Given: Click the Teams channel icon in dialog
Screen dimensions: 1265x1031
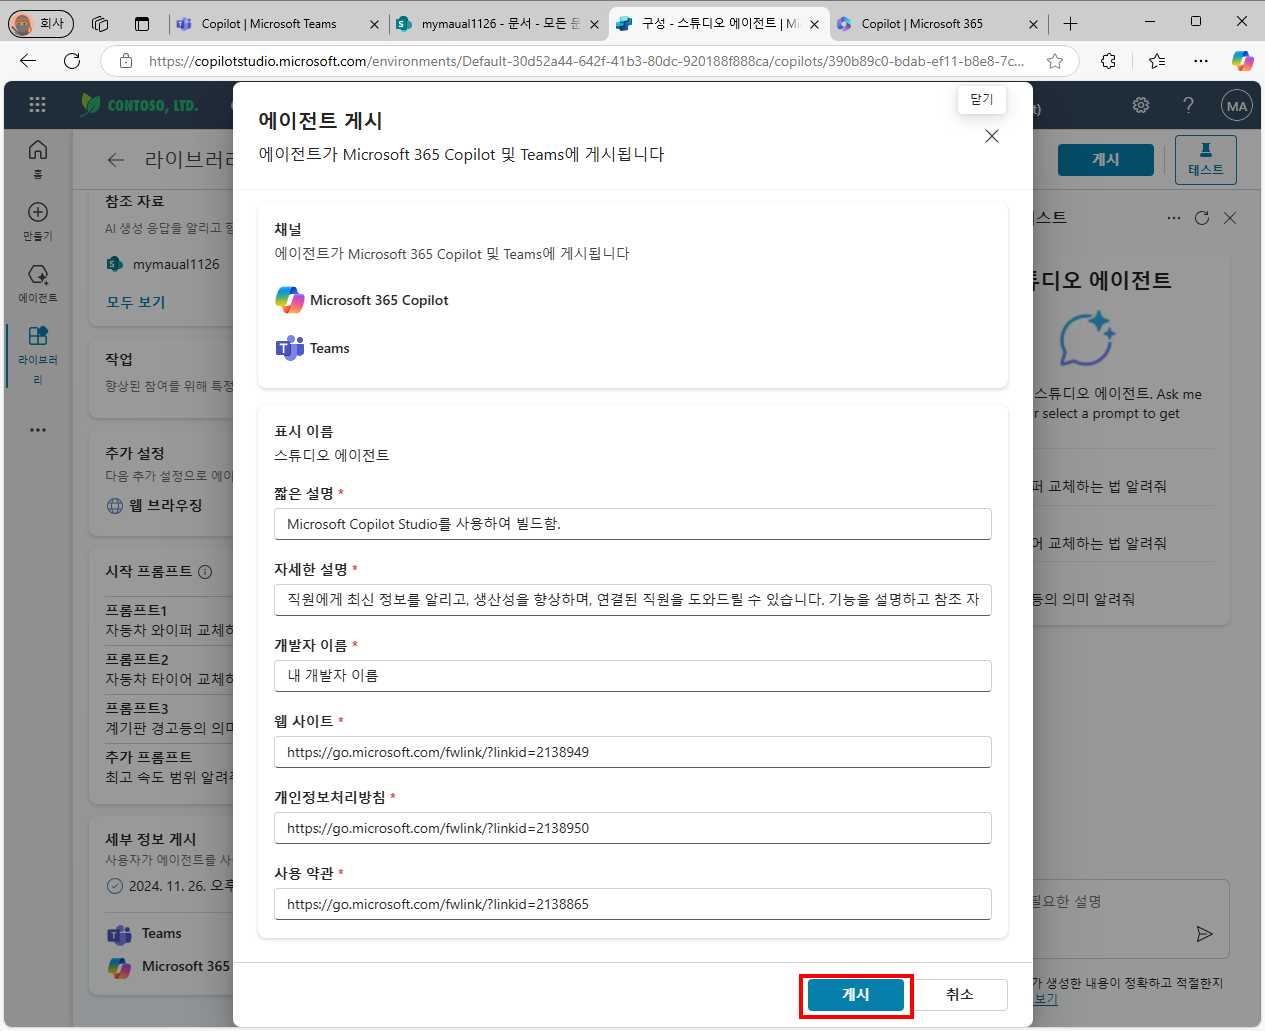Looking at the screenshot, I should point(289,348).
